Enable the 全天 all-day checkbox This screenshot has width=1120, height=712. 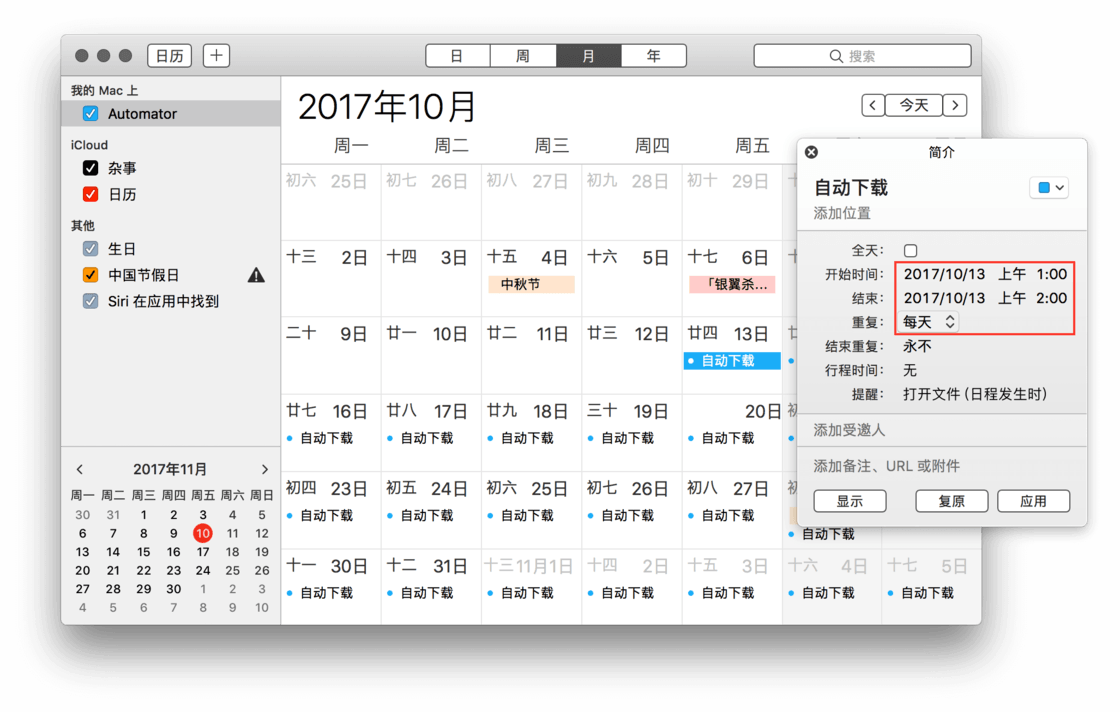(910, 250)
